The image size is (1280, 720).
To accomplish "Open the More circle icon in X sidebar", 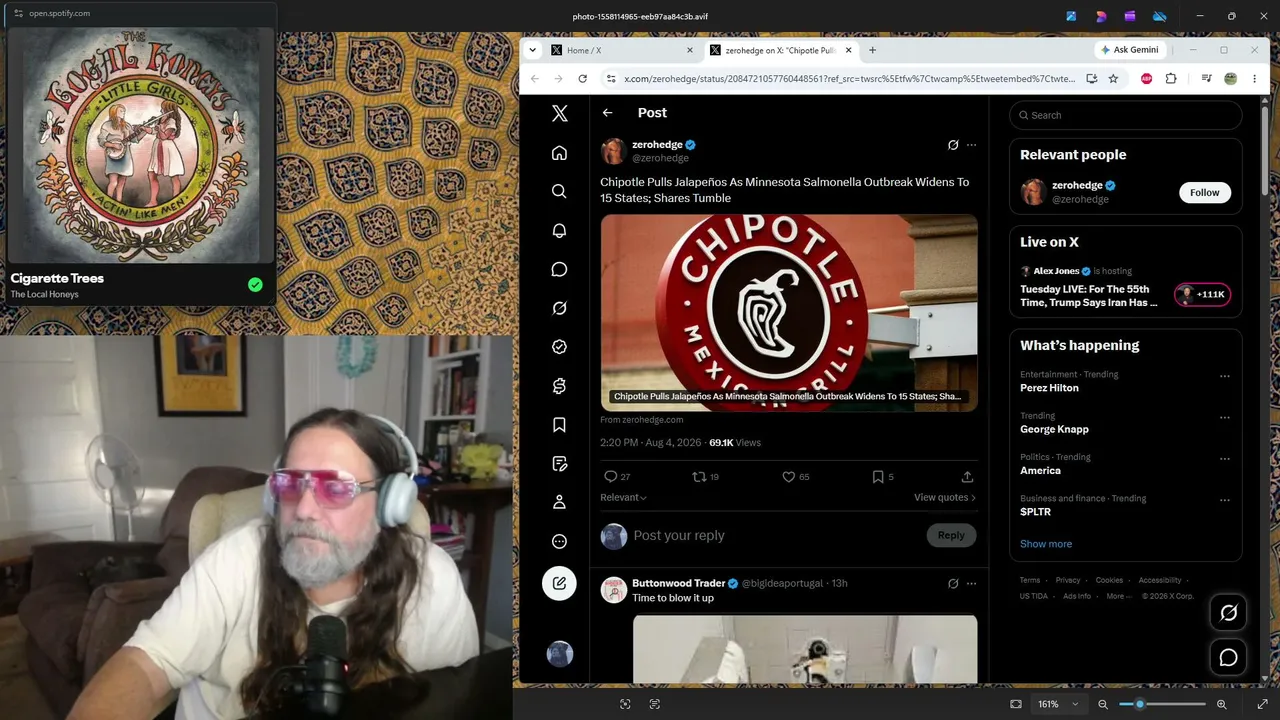I will pos(559,541).
